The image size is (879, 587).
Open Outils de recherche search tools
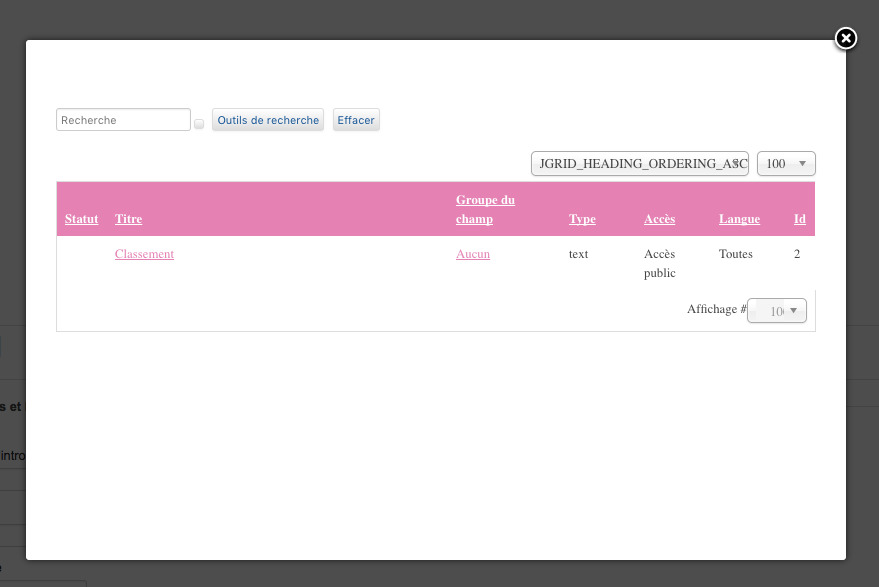coord(268,120)
